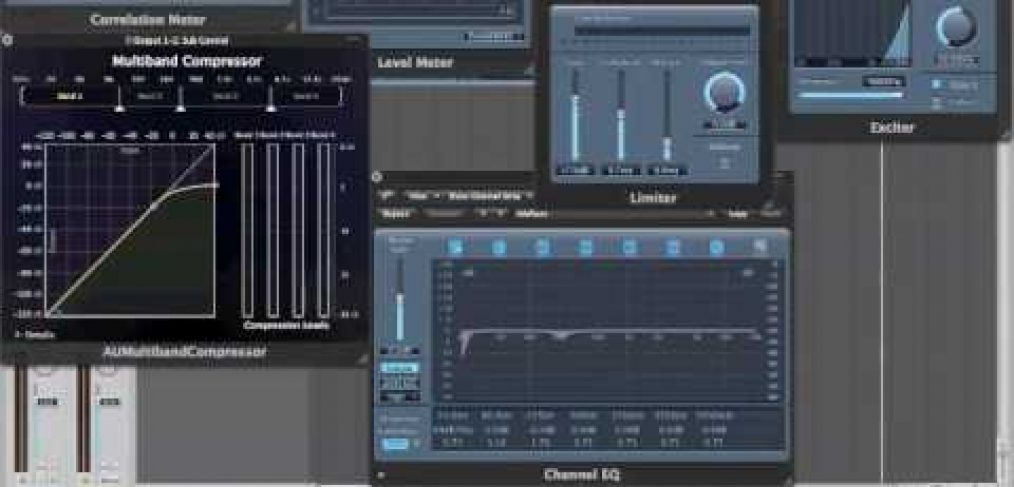Select Band 1 in the Multiband Compressor
Screen dimensions: 1014x487
70,96
